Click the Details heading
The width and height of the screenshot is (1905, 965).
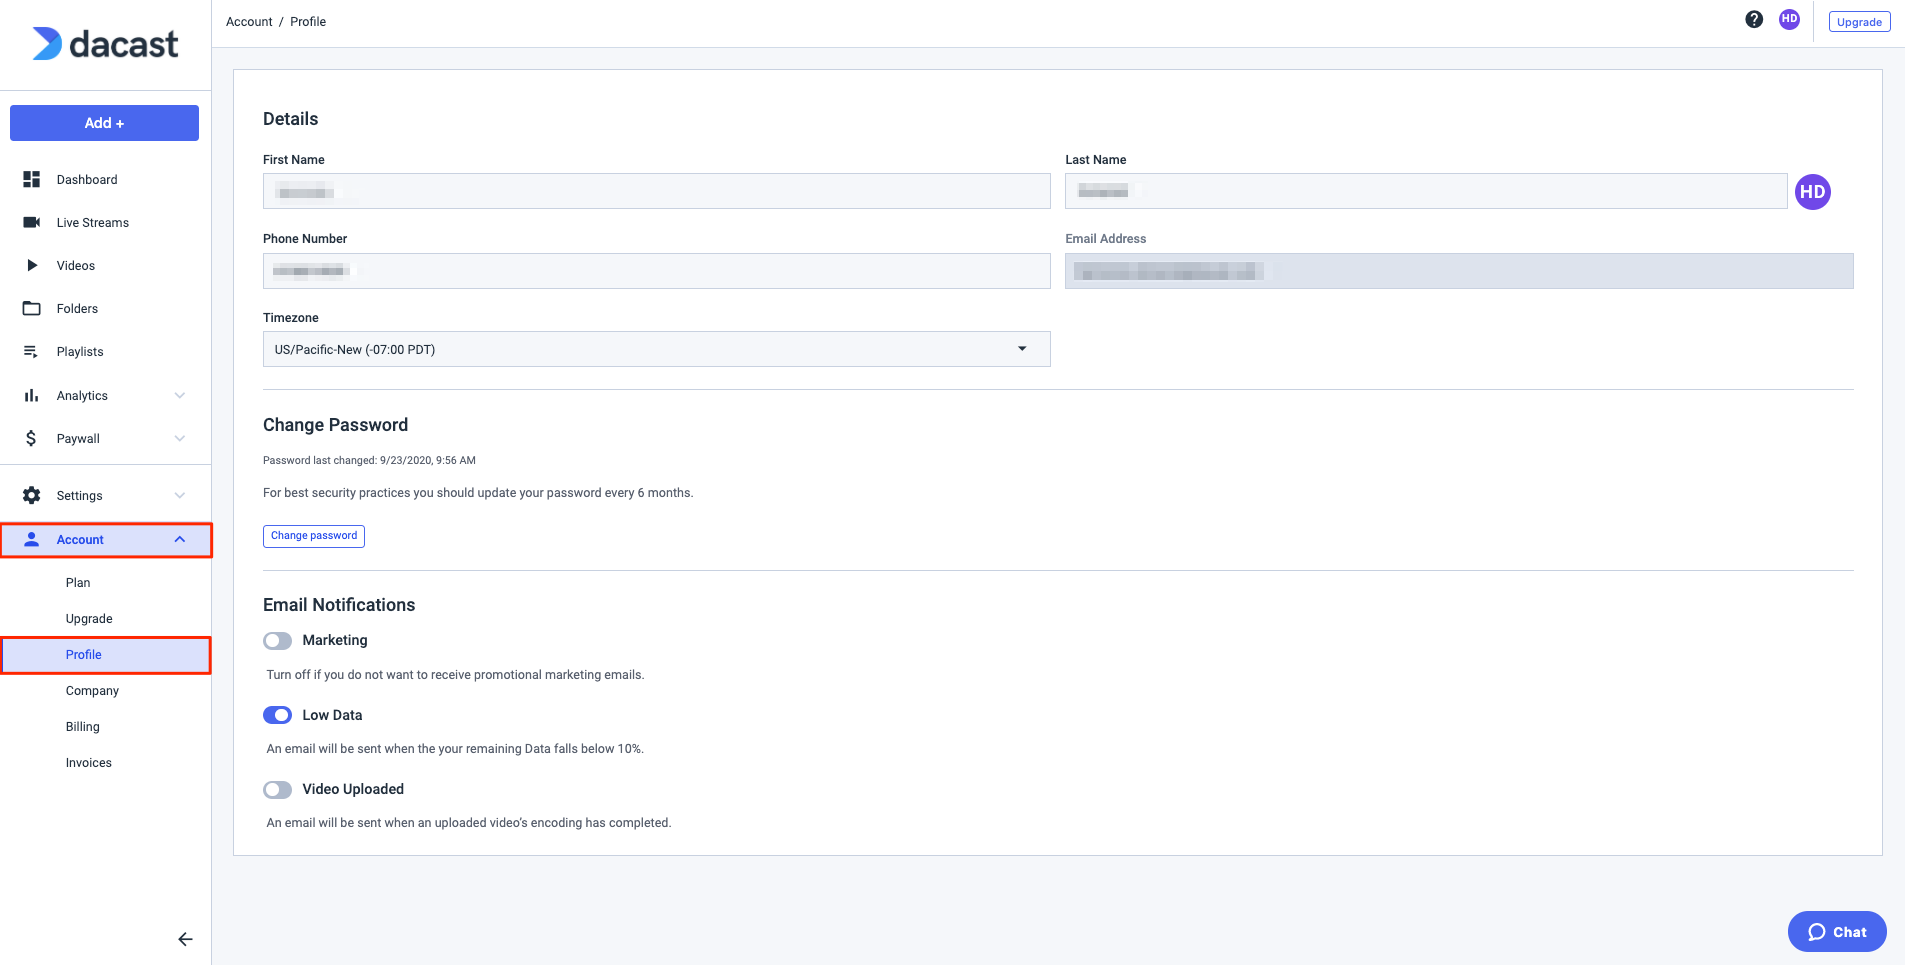(x=291, y=119)
